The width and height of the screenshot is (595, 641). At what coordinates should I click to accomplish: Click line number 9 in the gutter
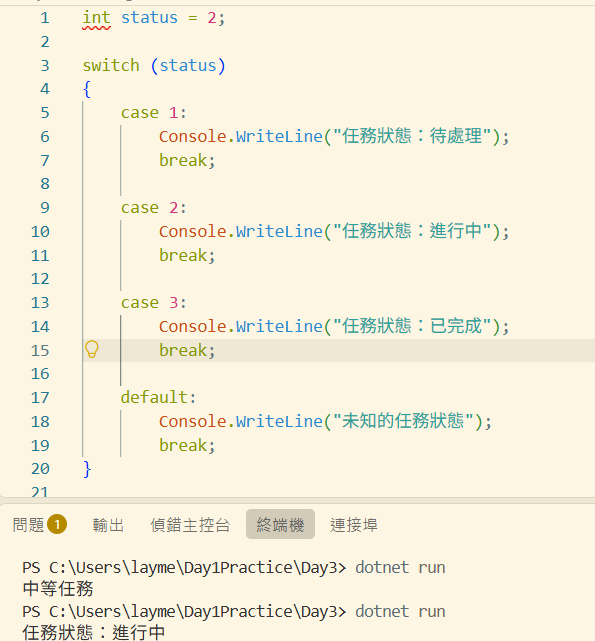pyautogui.click(x=45, y=208)
